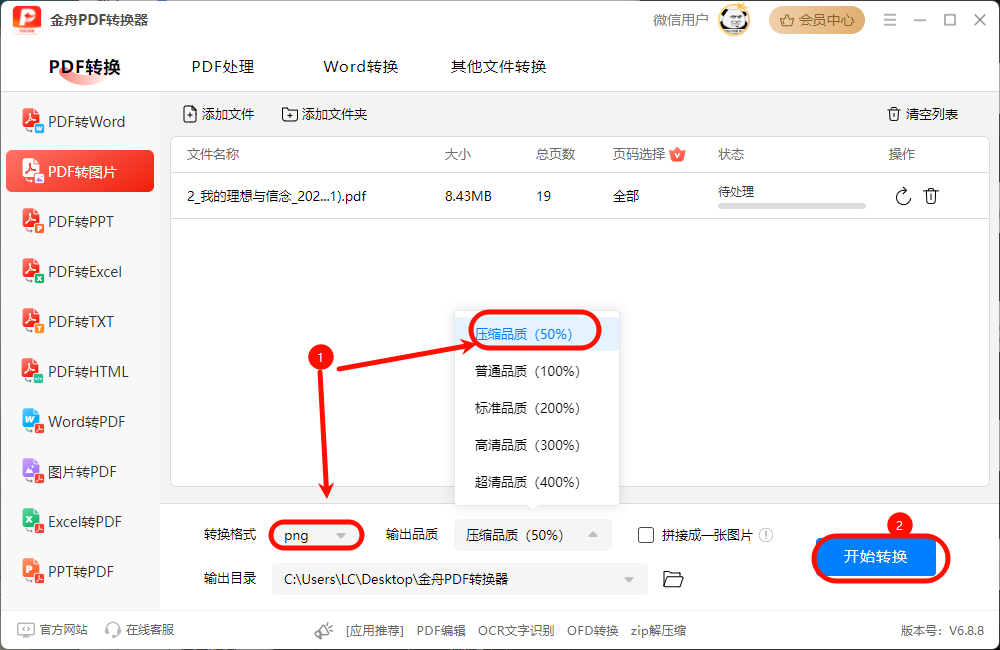Enable 拼接成一张图片 option
Image resolution: width=1000 pixels, height=650 pixels.
coord(645,535)
